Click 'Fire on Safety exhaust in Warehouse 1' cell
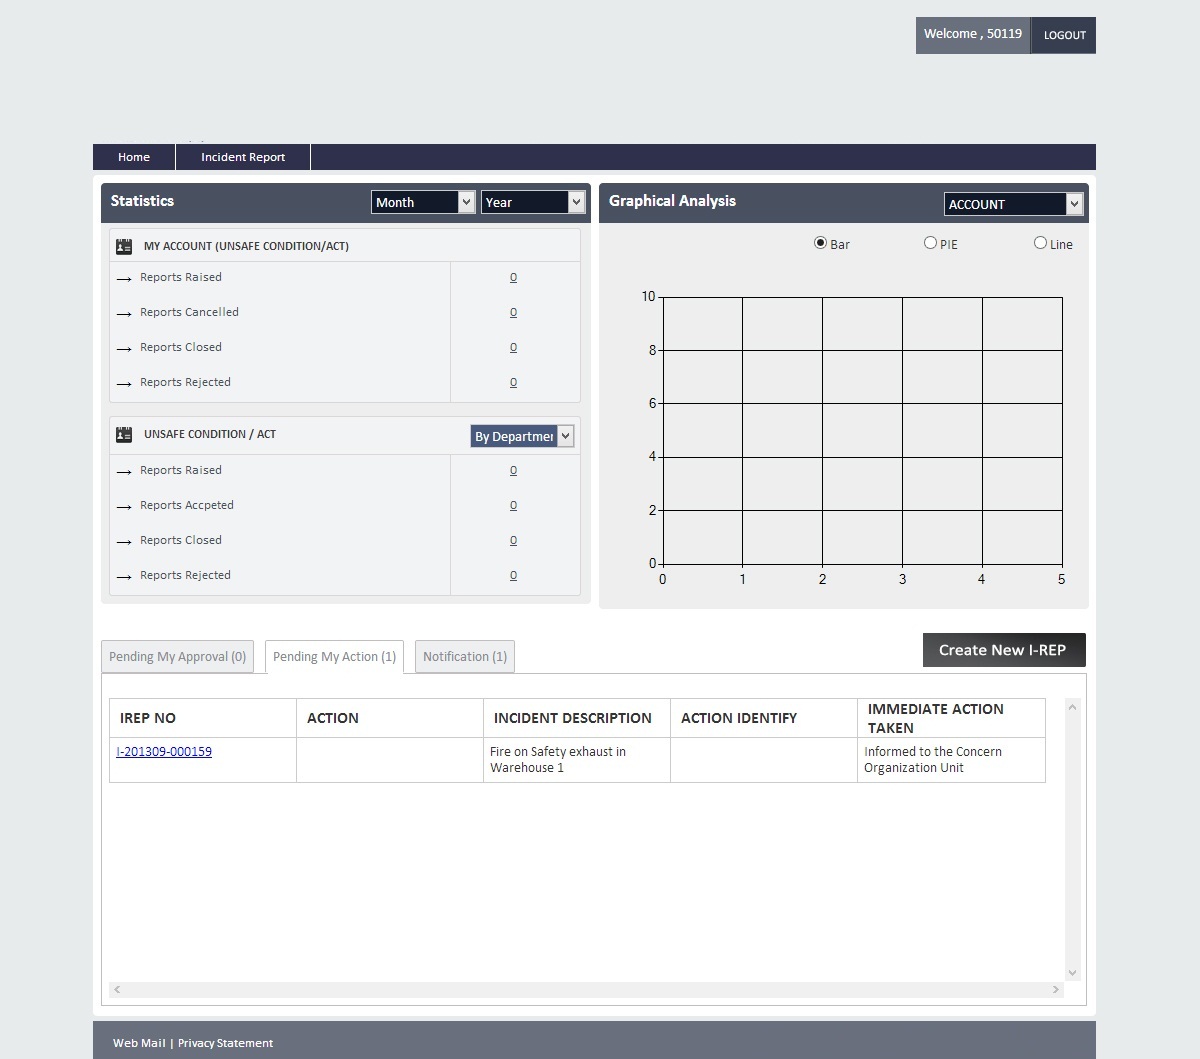This screenshot has width=1200, height=1059. click(577, 760)
